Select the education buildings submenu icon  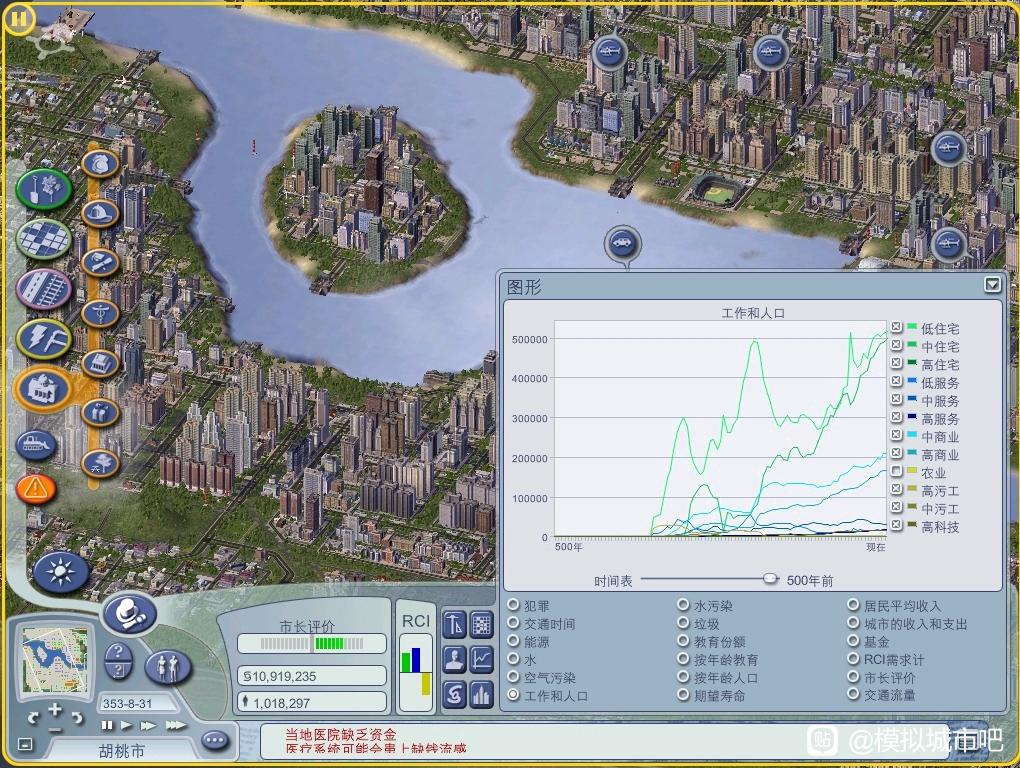100,263
